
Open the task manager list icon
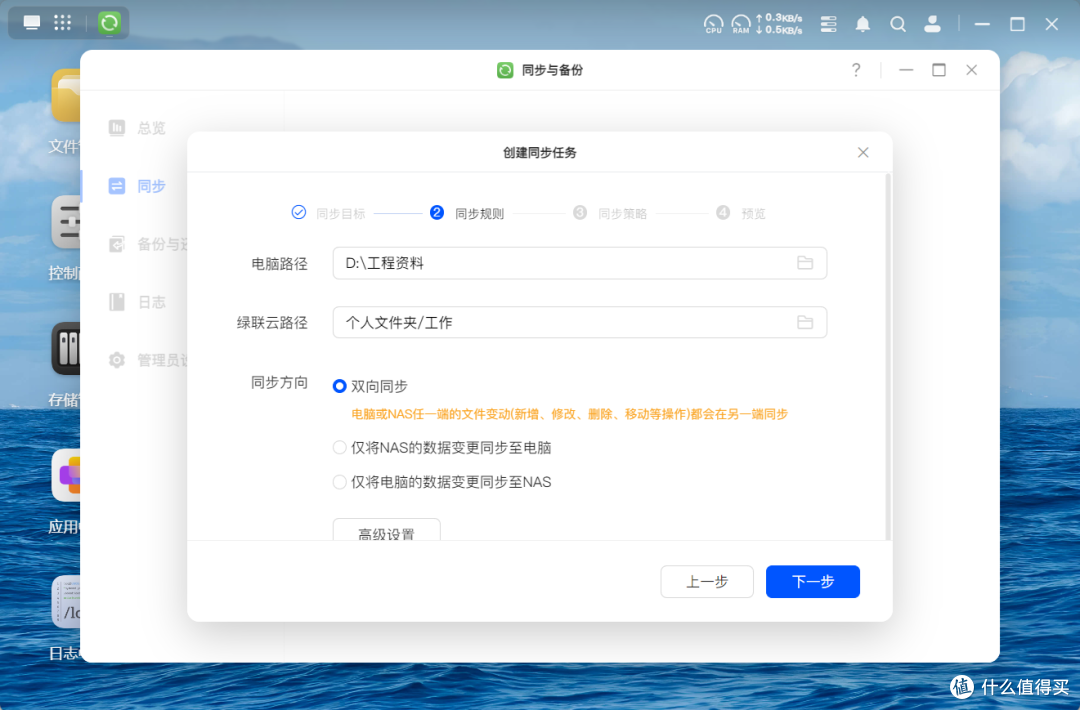829,24
